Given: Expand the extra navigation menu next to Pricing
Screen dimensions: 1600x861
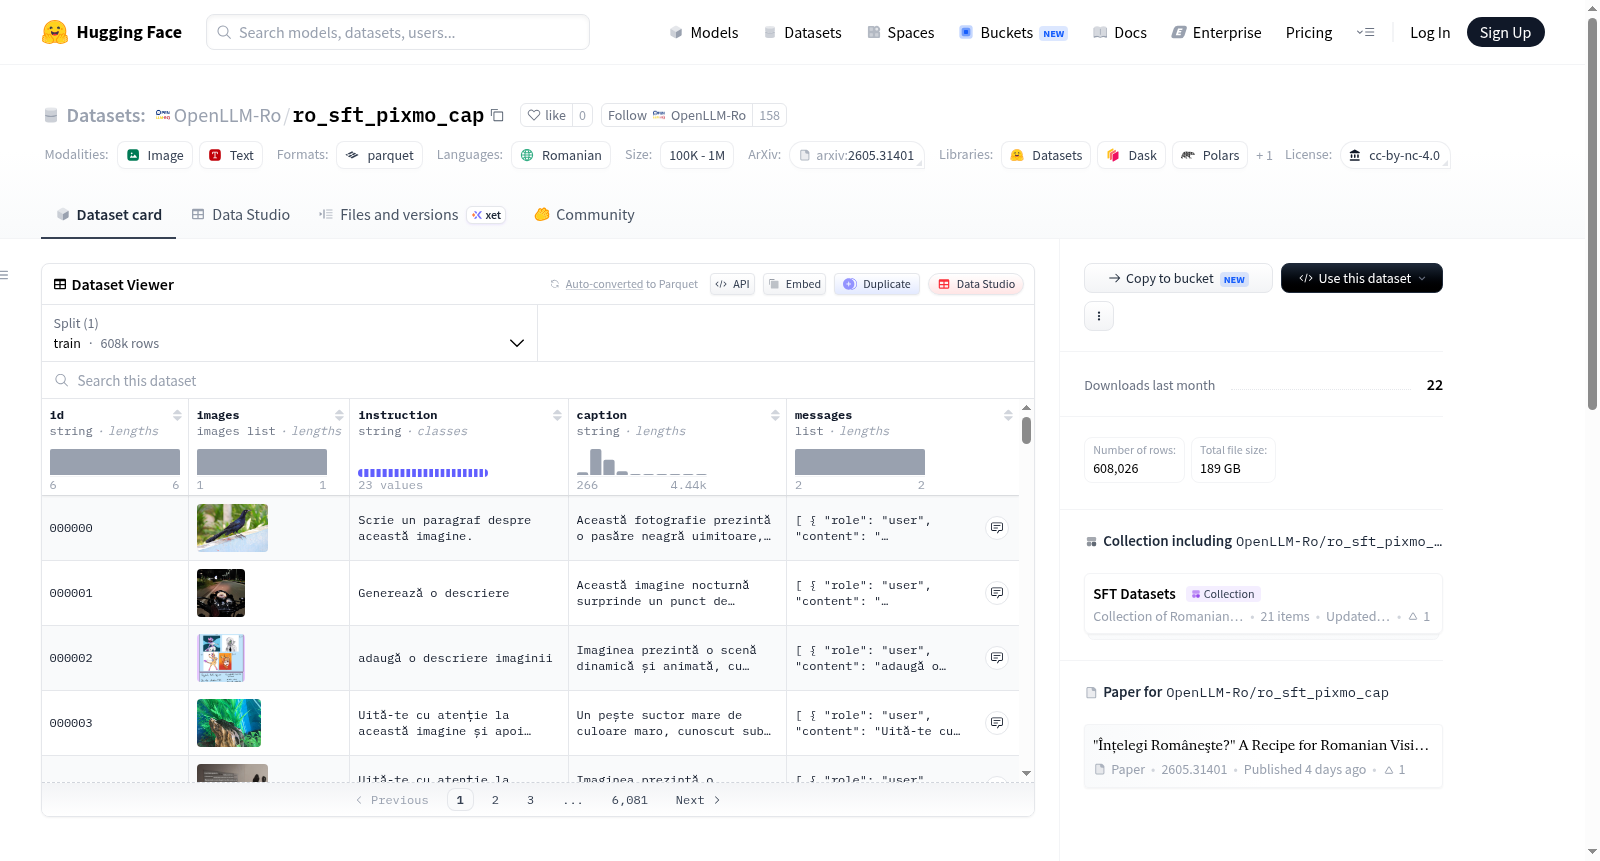Looking at the screenshot, I should click(x=1365, y=32).
